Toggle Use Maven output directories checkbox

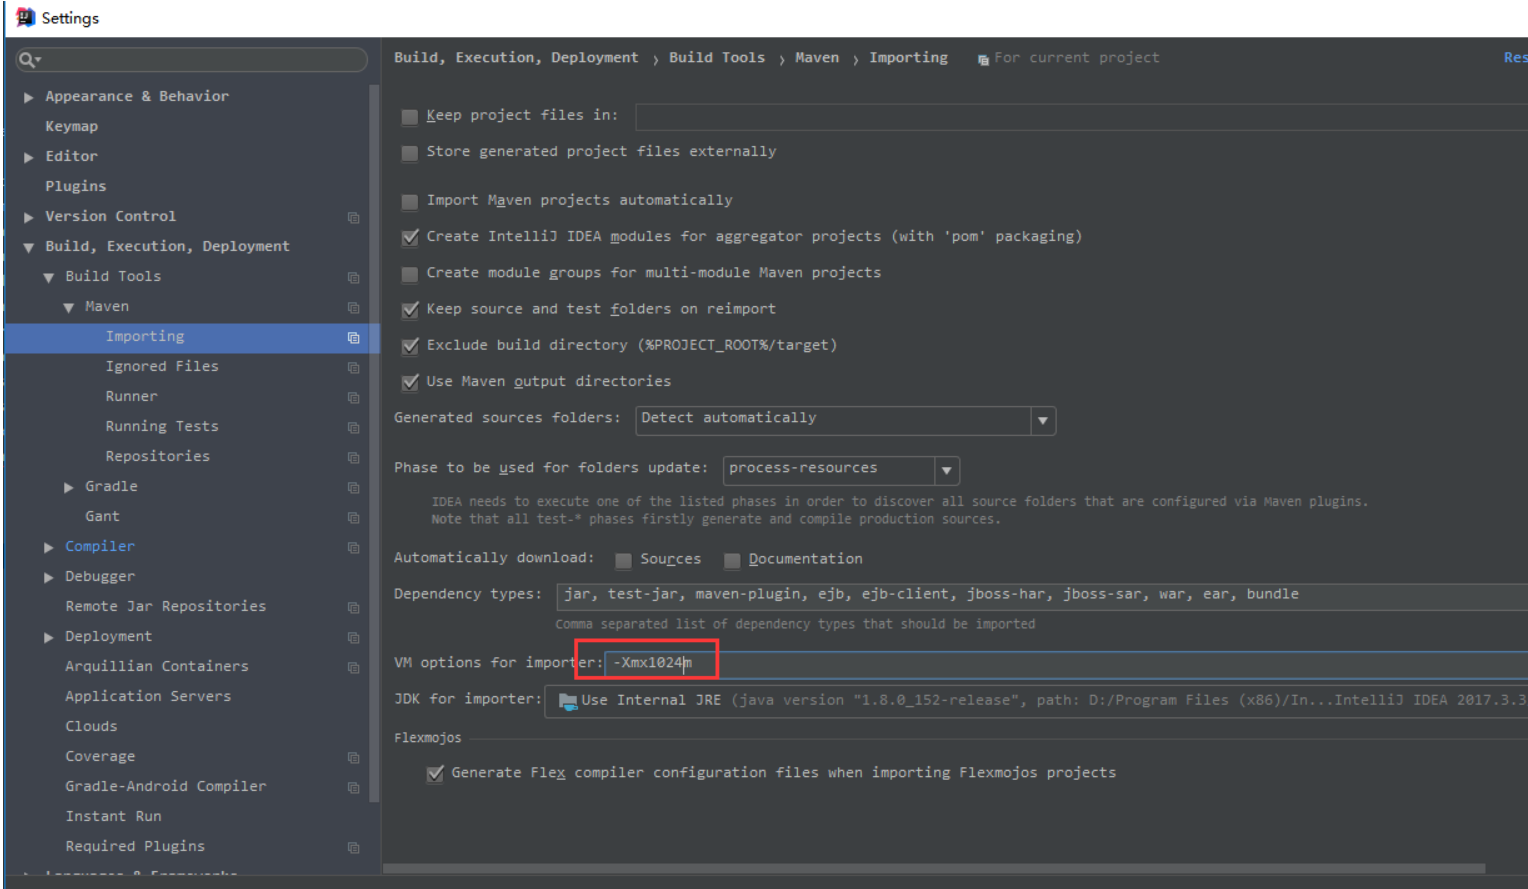pyautogui.click(x=409, y=382)
